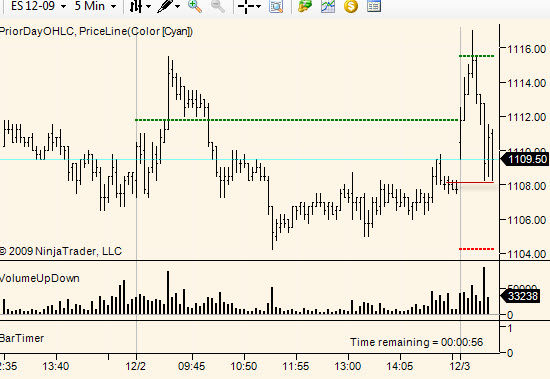Click the long green dashed prior-day high line

(297, 120)
